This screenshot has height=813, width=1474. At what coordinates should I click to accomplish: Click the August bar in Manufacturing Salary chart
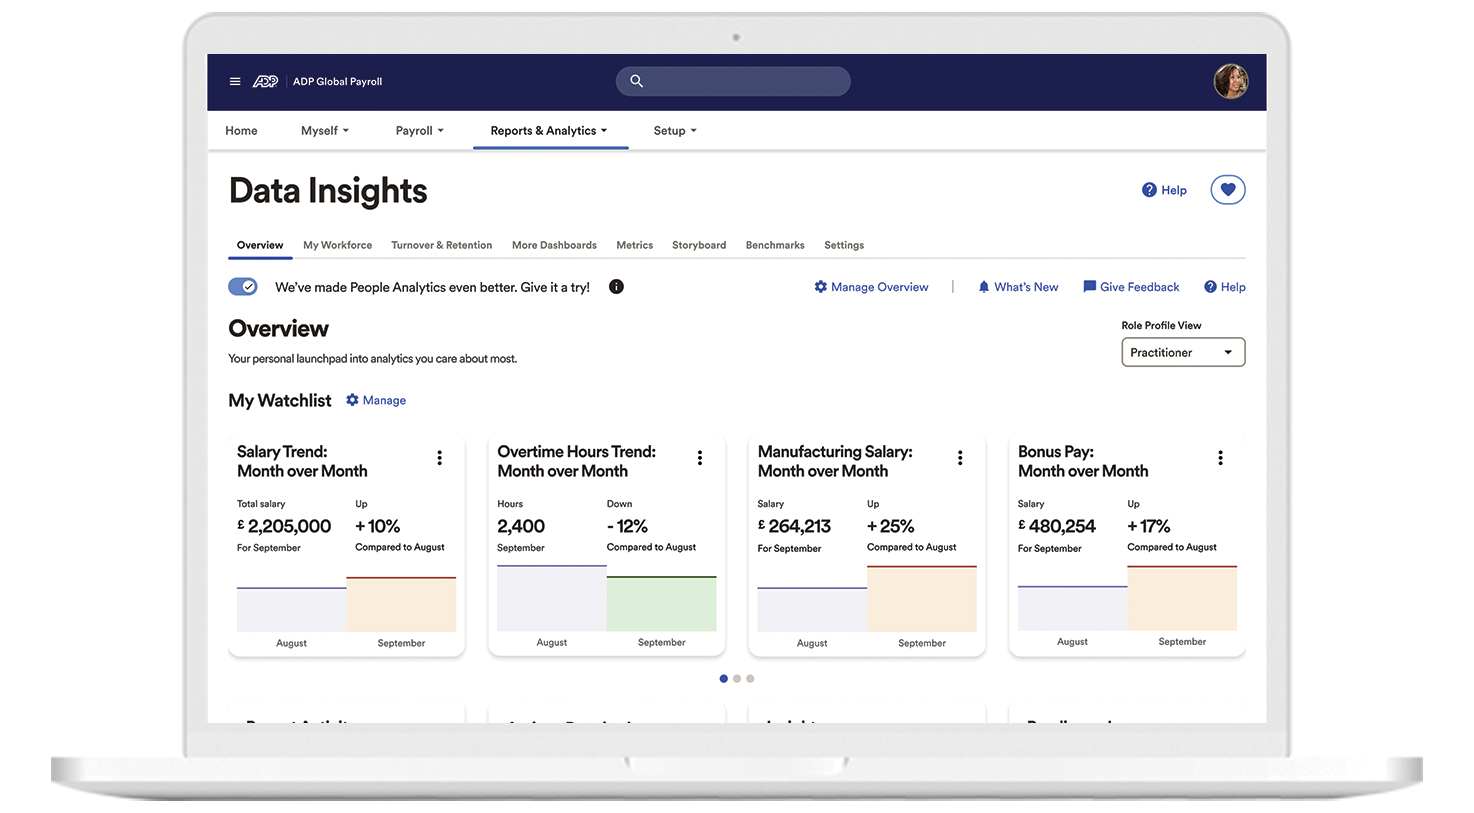coord(812,609)
